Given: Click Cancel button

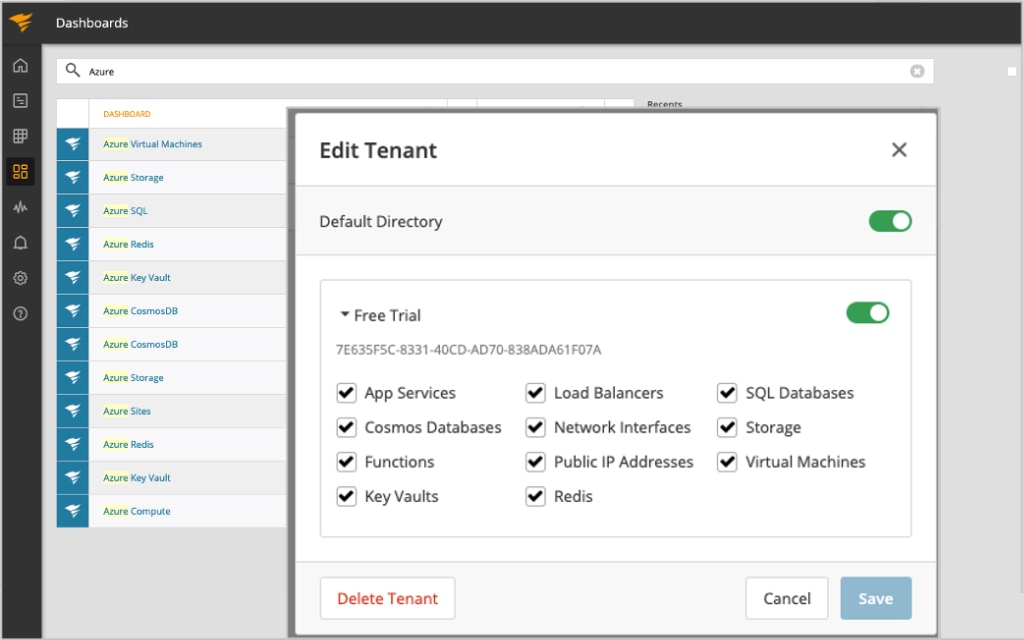Looking at the screenshot, I should point(787,598).
